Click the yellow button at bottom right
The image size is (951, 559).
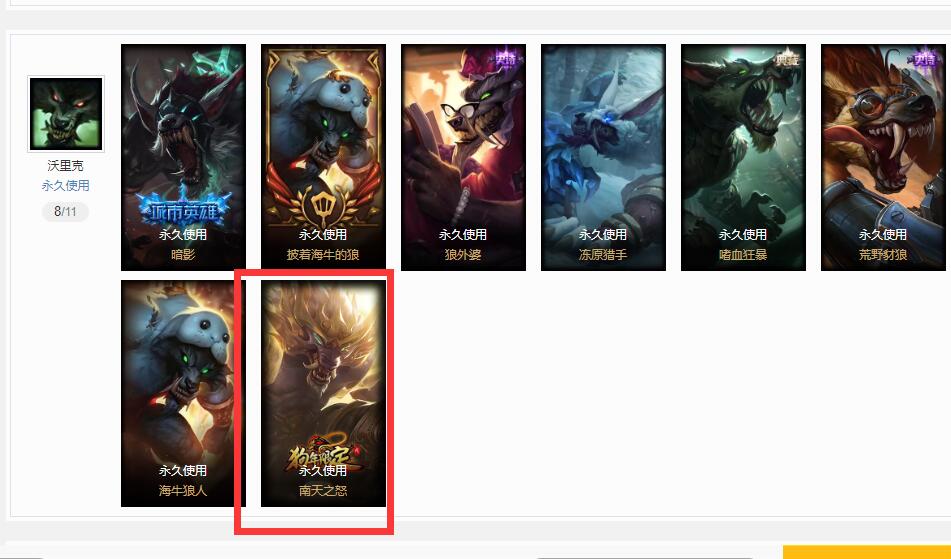coord(867,552)
